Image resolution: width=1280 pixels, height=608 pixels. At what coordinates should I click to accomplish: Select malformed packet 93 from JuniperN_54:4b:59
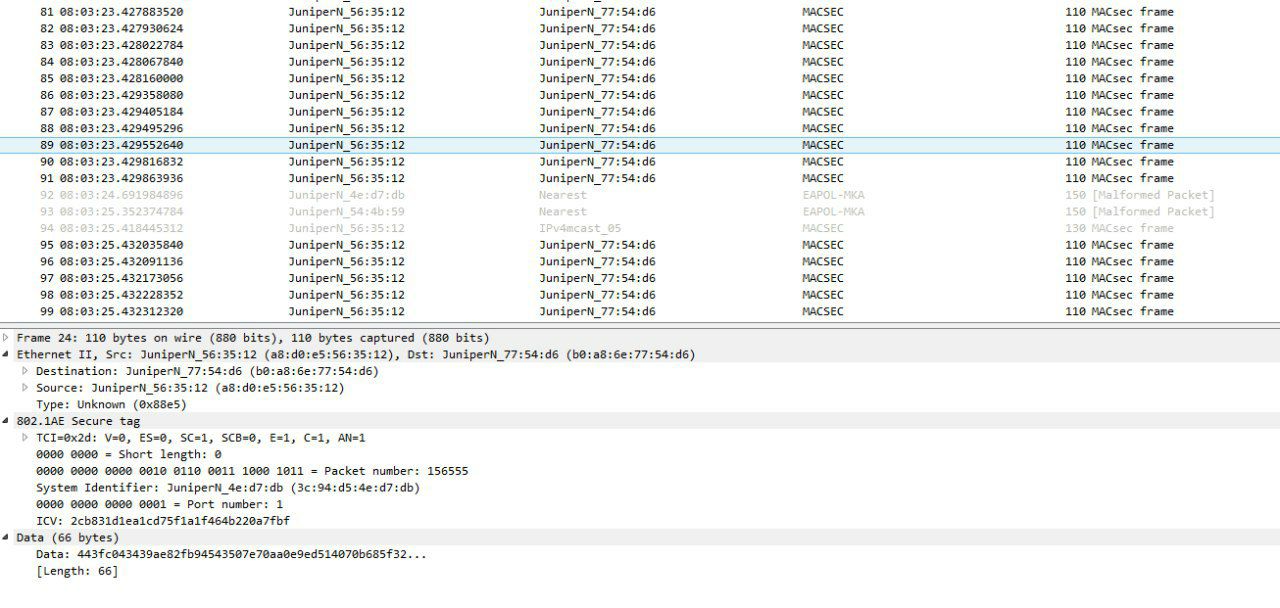640,212
